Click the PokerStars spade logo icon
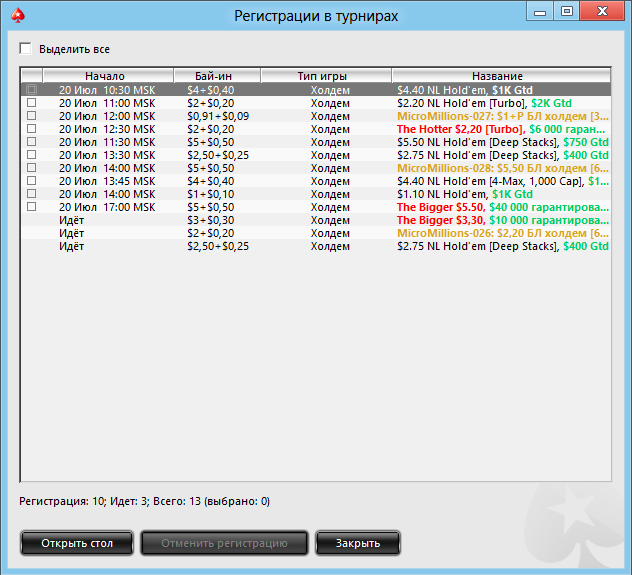Screen dimensions: 632x575 coord(18,15)
